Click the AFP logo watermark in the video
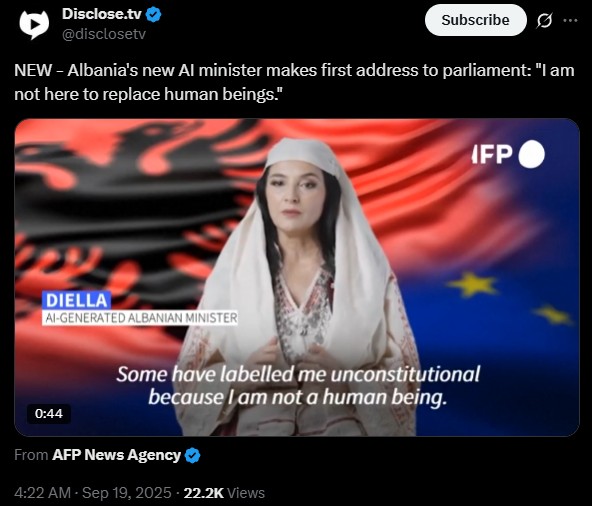The height and width of the screenshot is (506, 592). (508, 154)
